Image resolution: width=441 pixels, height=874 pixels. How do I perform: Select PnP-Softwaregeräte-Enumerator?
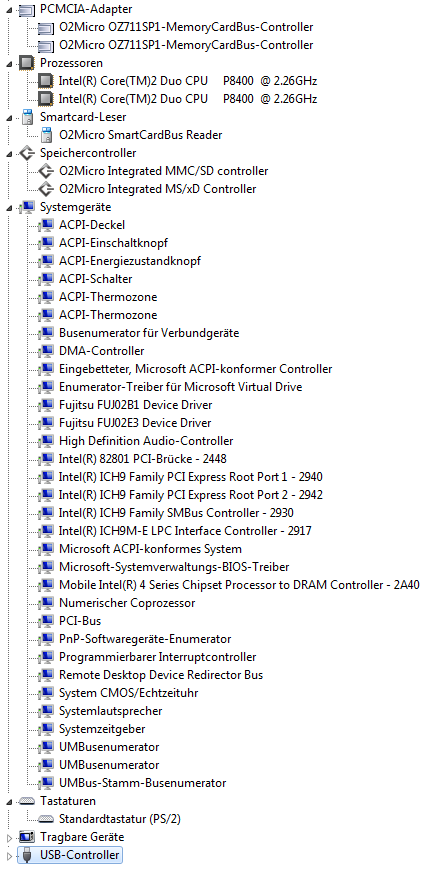(x=145, y=639)
